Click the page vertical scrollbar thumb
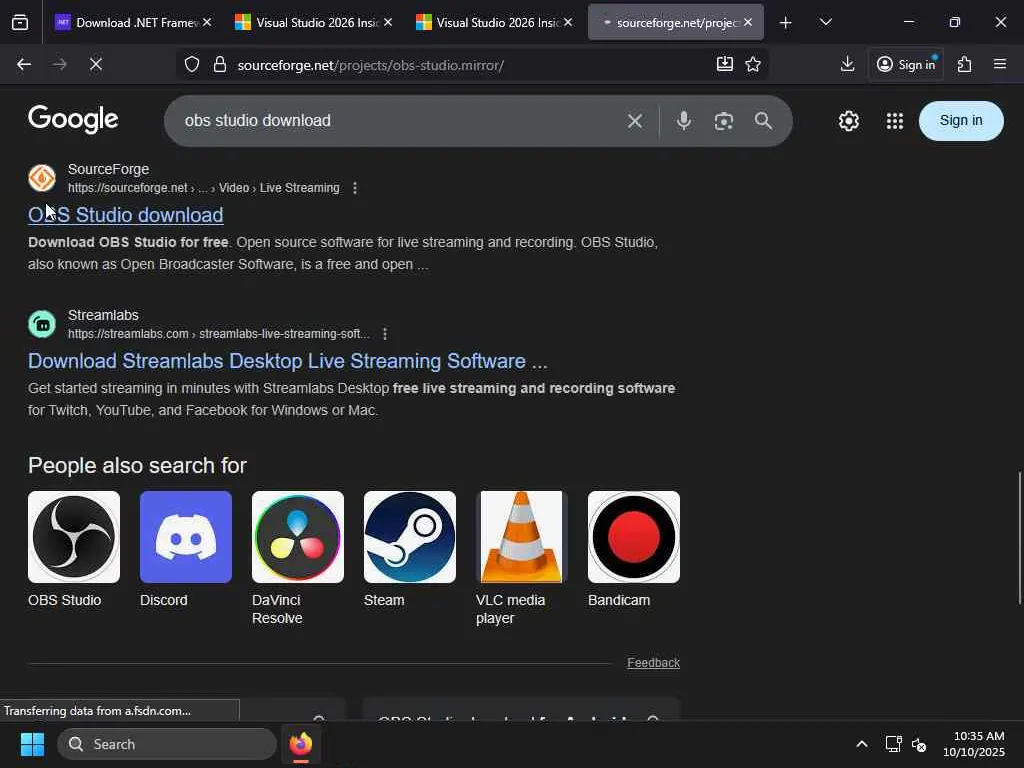The width and height of the screenshot is (1024, 768). (x=1019, y=537)
